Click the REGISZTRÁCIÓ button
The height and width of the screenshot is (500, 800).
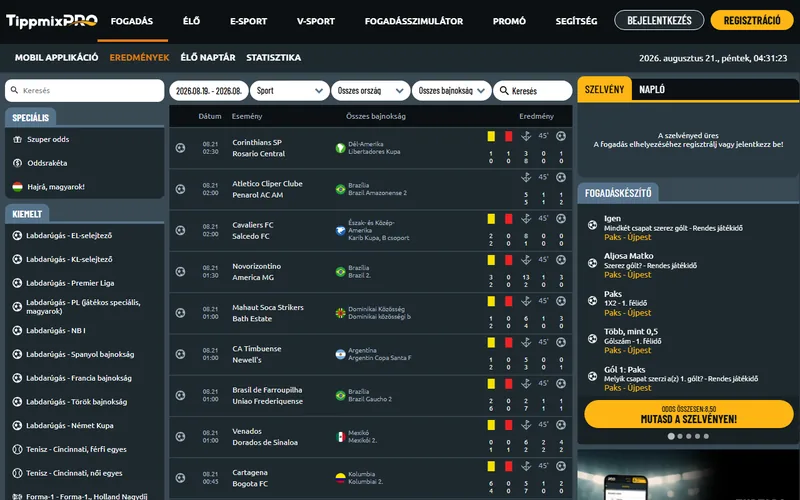752,20
